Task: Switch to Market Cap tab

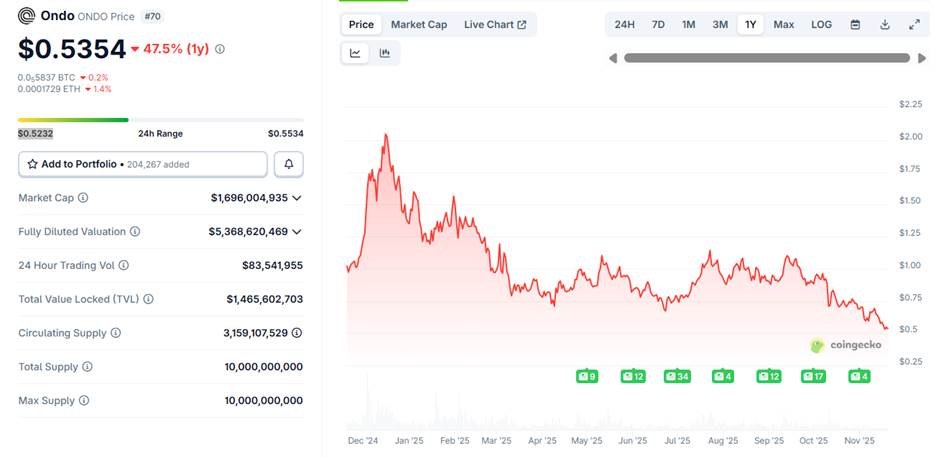Action: click(x=419, y=24)
